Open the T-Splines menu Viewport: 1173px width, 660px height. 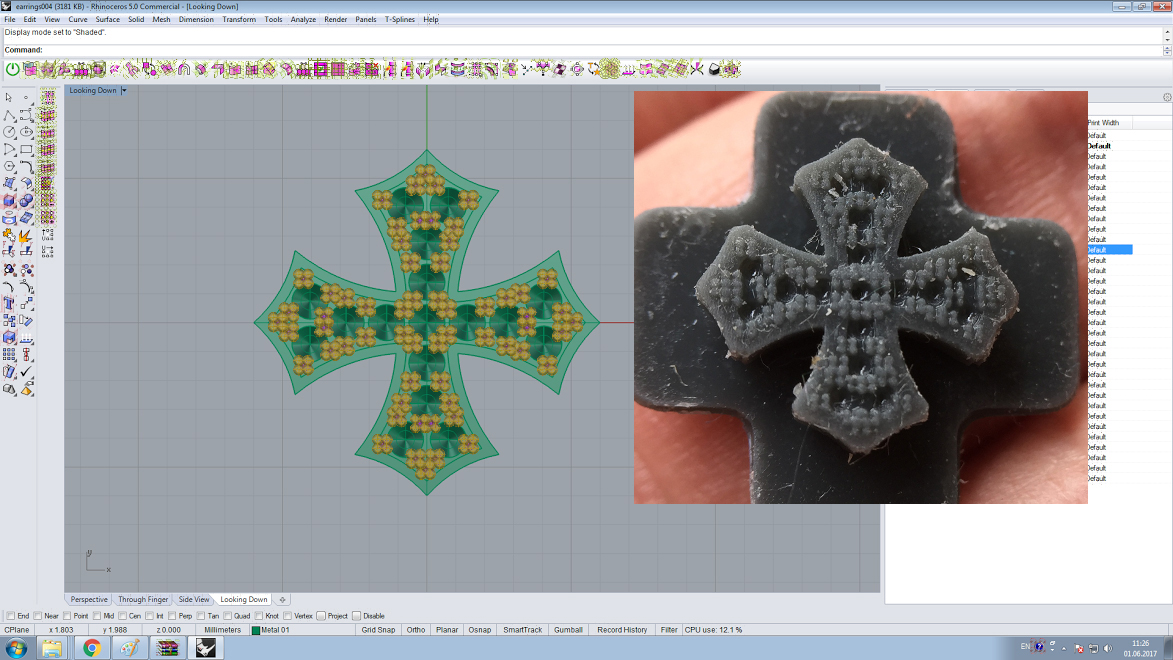[399, 19]
